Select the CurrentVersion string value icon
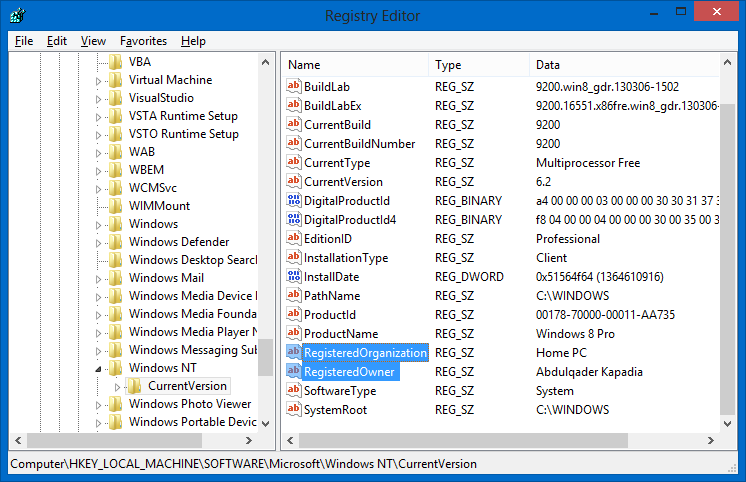The width and height of the screenshot is (746, 482). (294, 181)
